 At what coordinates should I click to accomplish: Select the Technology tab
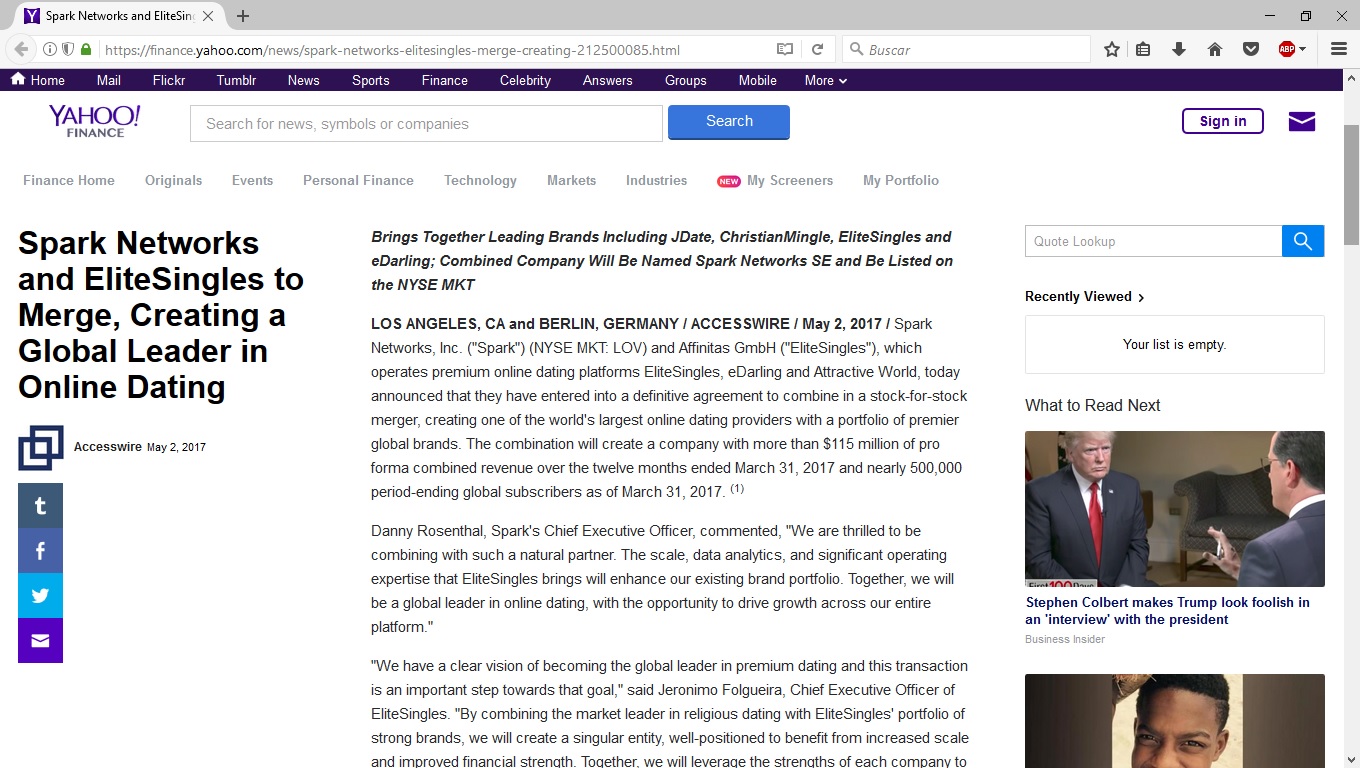tap(481, 181)
